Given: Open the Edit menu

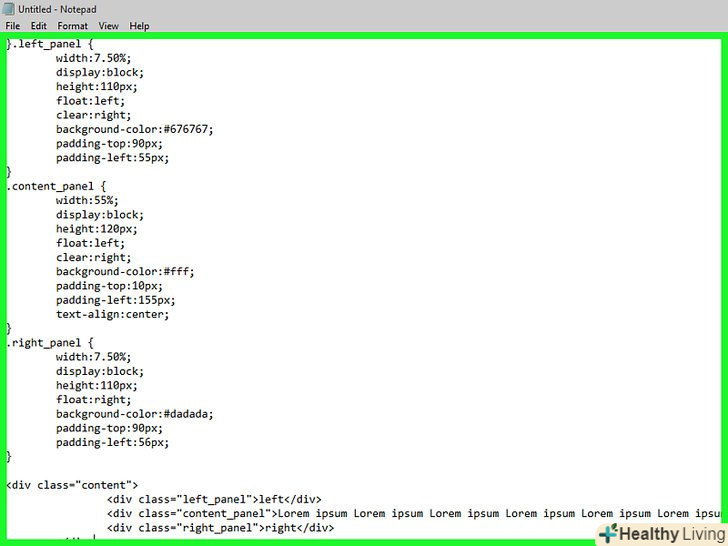Looking at the screenshot, I should tap(39, 26).
